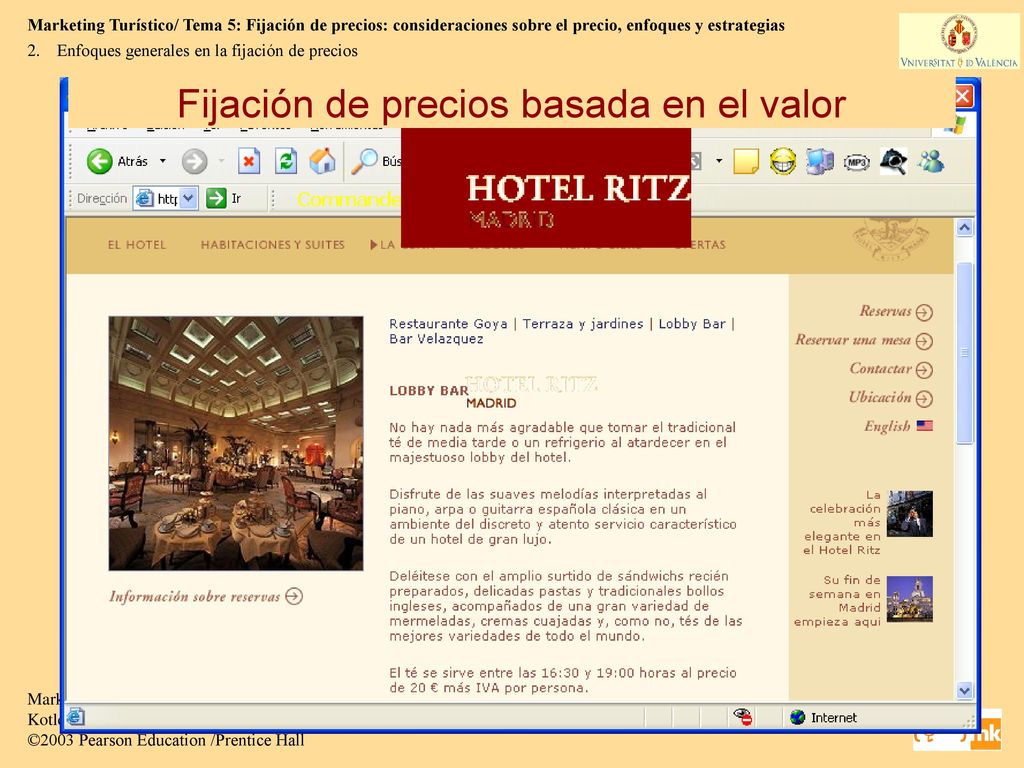The height and width of the screenshot is (768, 1024).
Task: Open the Atrás history dropdown arrow
Action: tap(163, 161)
